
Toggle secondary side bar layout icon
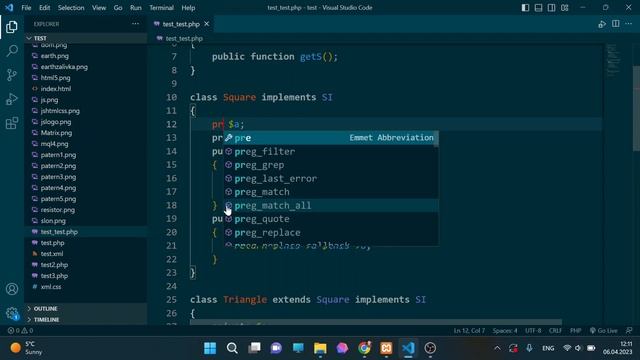pyautogui.click(x=551, y=8)
